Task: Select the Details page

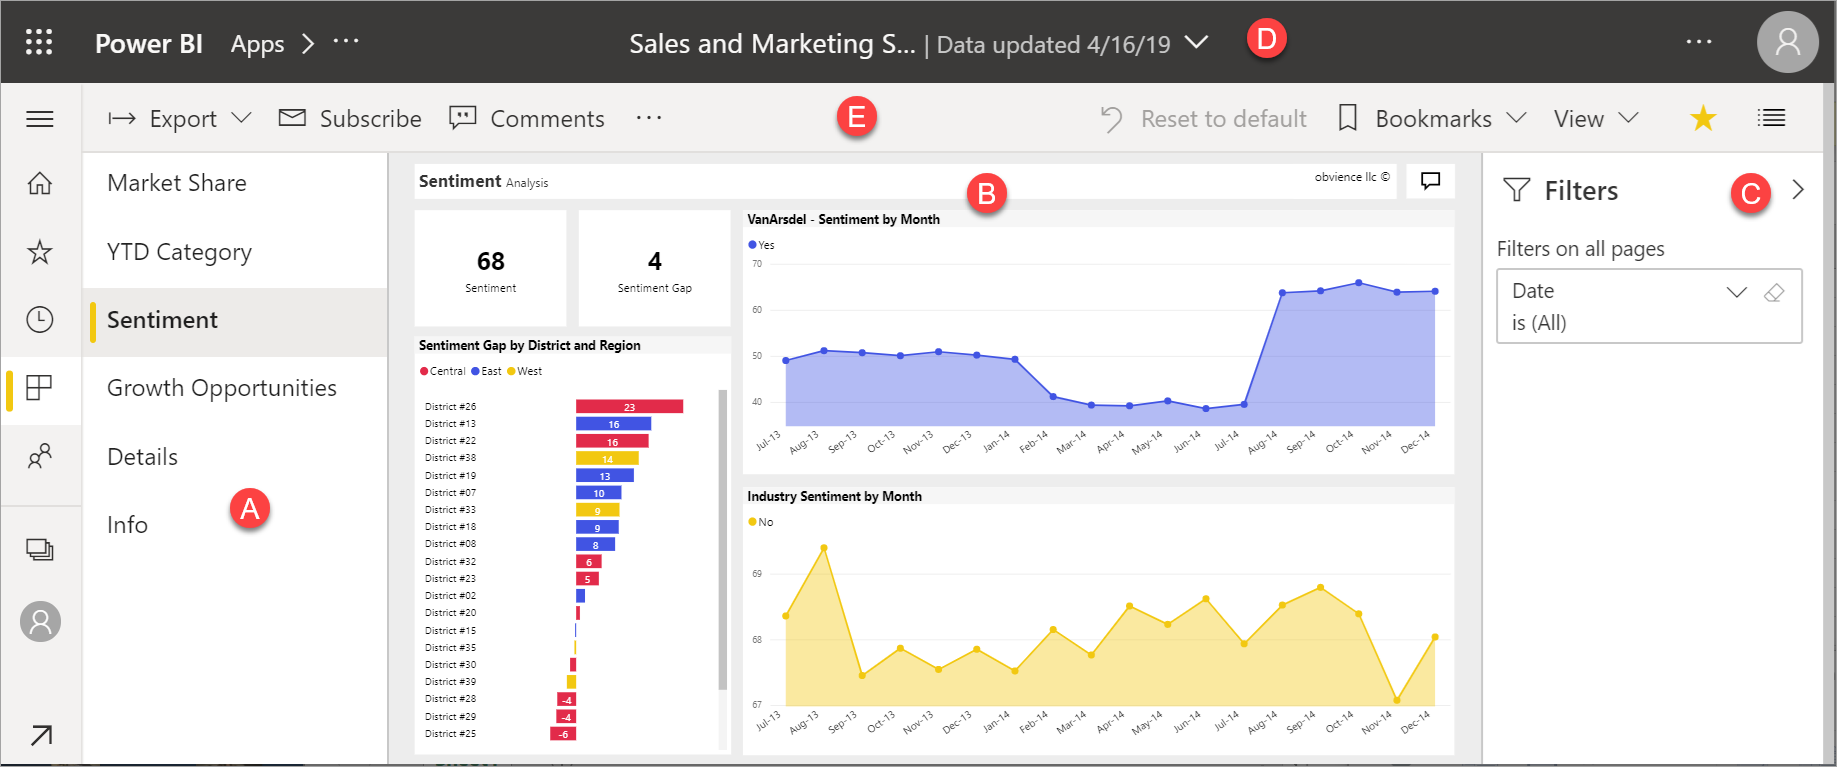Action: [235, 457]
